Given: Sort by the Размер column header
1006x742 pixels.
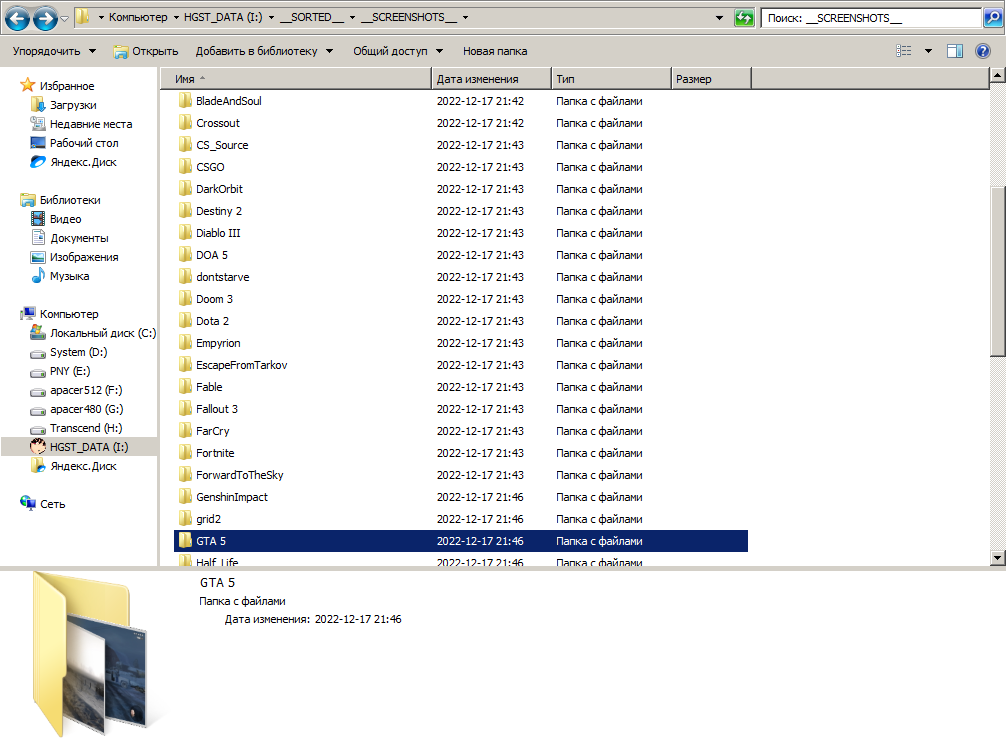Looking at the screenshot, I should pyautogui.click(x=712, y=79).
